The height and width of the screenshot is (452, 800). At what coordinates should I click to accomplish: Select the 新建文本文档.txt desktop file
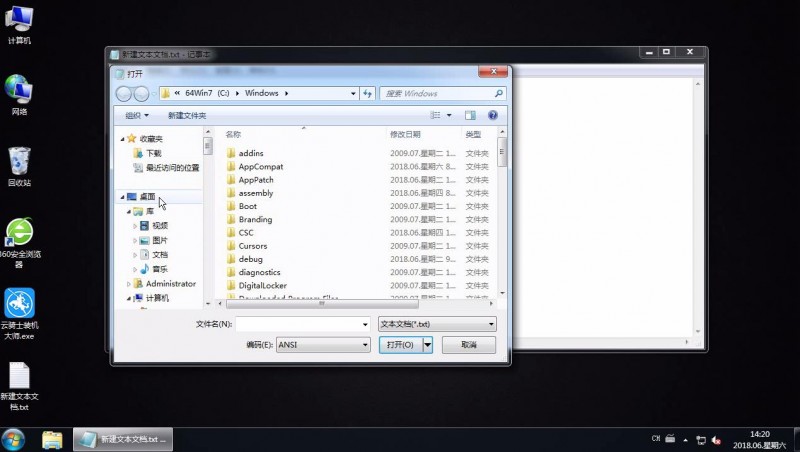click(19, 386)
